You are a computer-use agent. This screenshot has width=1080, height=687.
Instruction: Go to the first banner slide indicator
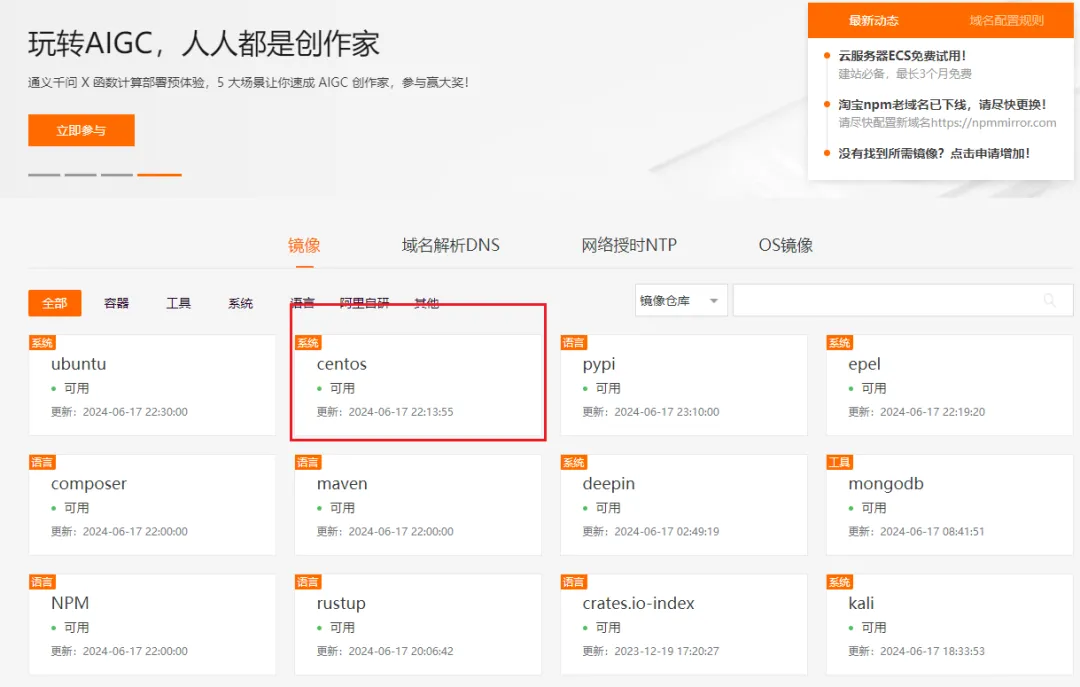coord(44,175)
